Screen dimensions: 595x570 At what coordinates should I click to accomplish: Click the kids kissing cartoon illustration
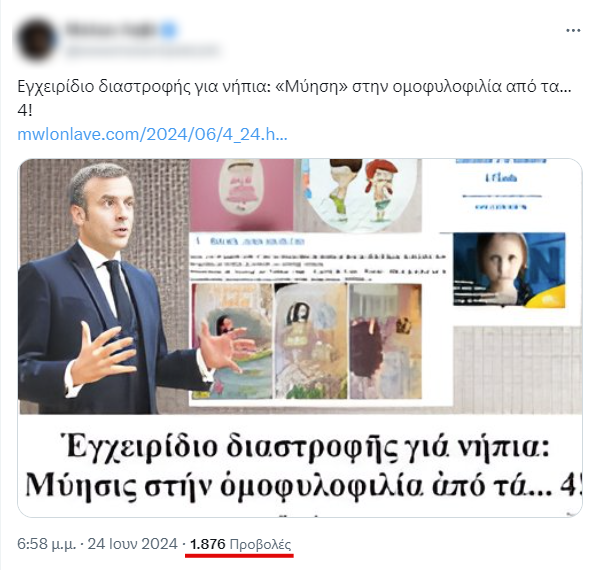click(x=359, y=195)
